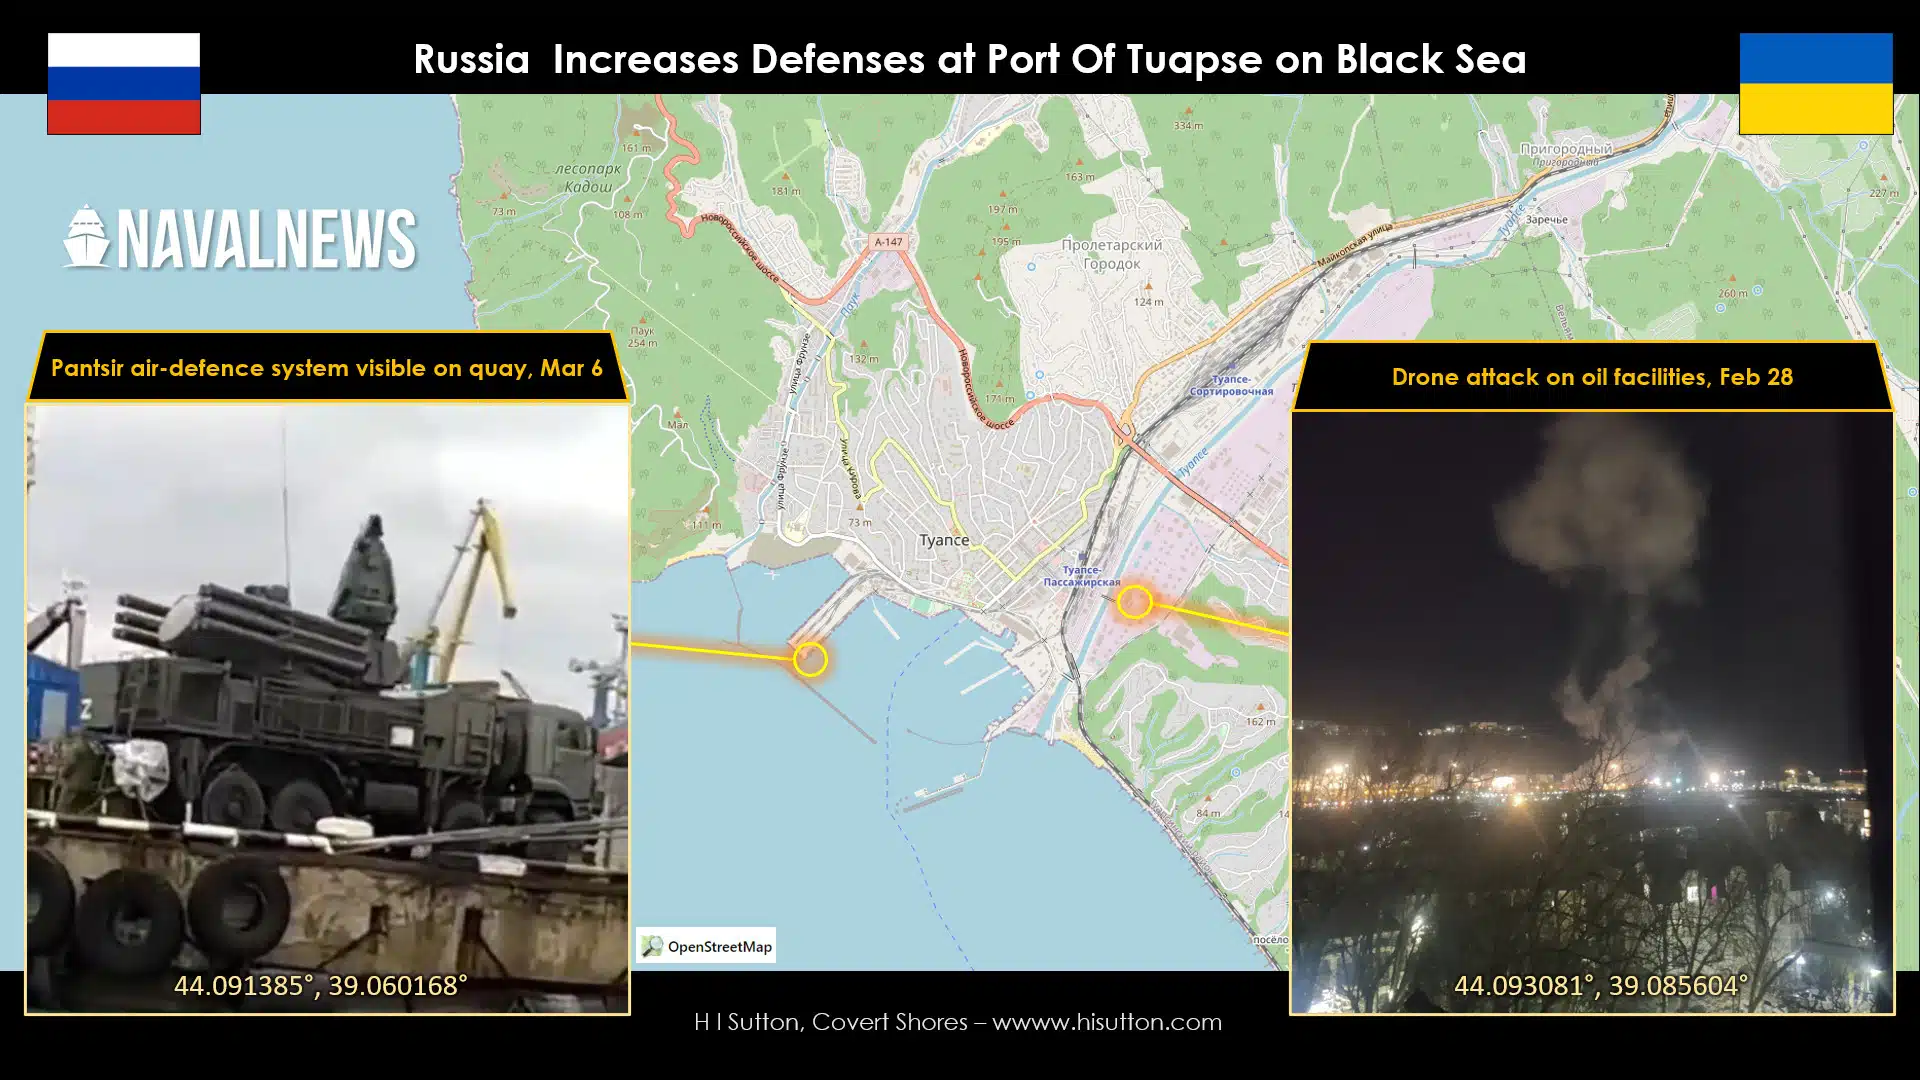
Task: Click the OpenStreetMap magnifier logo icon
Action: (652, 946)
